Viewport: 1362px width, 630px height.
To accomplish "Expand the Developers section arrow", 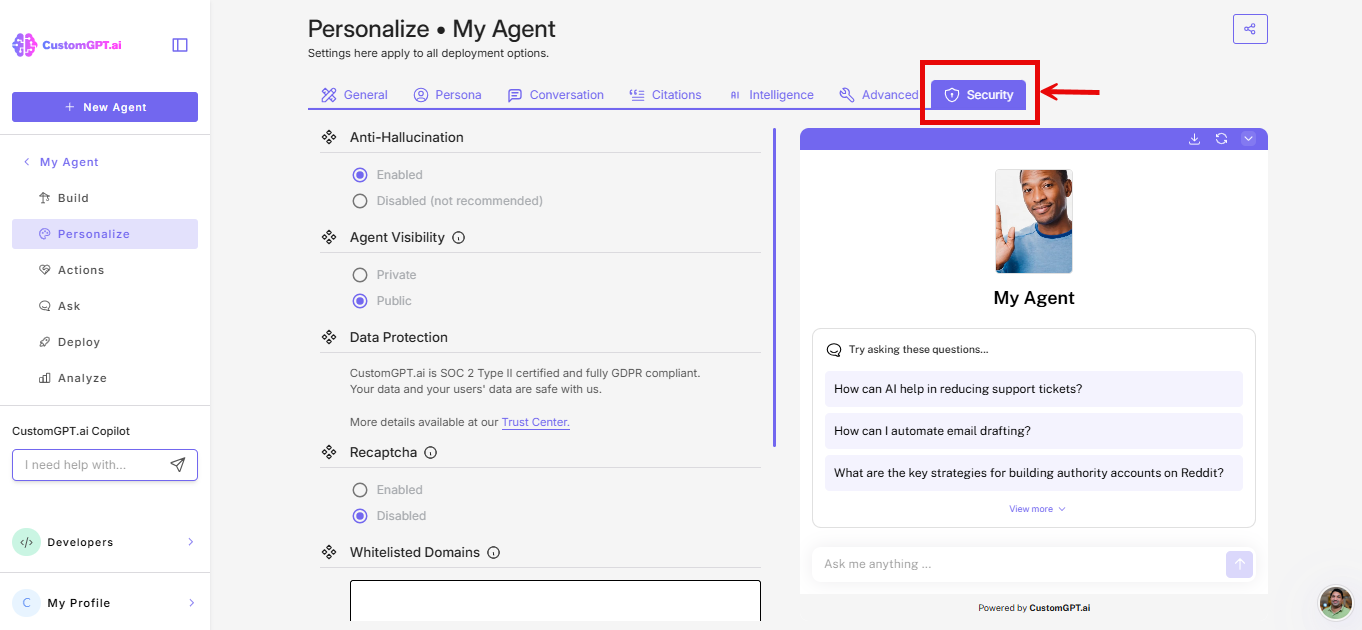I will click(190, 542).
